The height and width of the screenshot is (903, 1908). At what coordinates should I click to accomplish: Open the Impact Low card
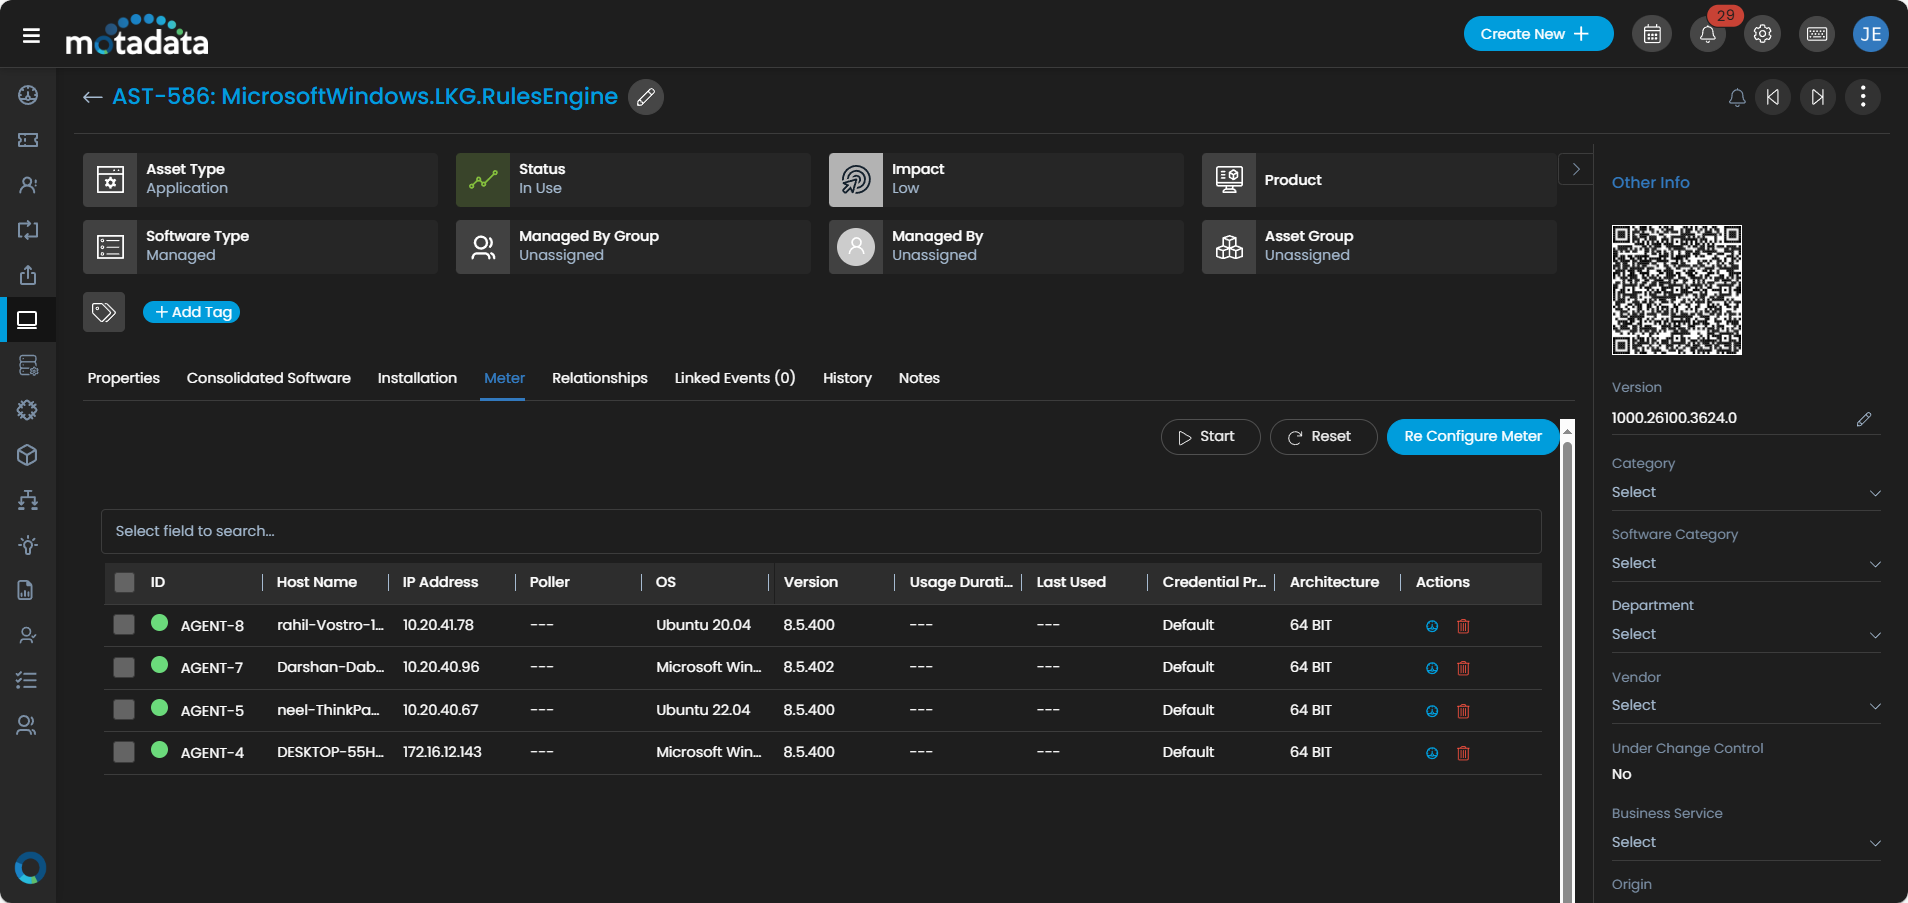[1006, 180]
